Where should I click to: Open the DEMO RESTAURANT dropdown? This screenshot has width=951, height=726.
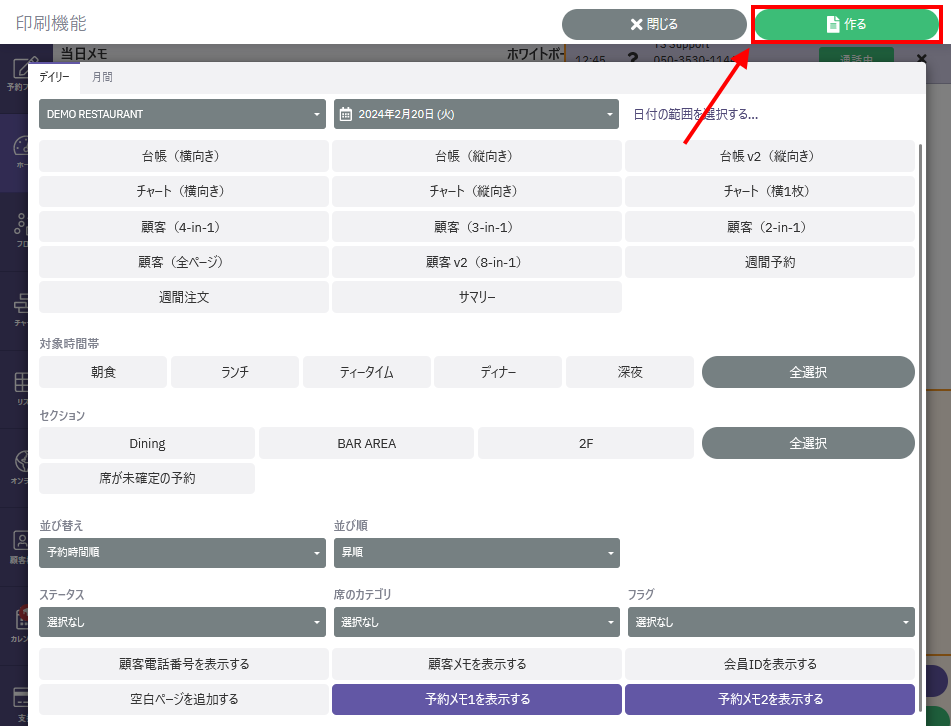182,114
